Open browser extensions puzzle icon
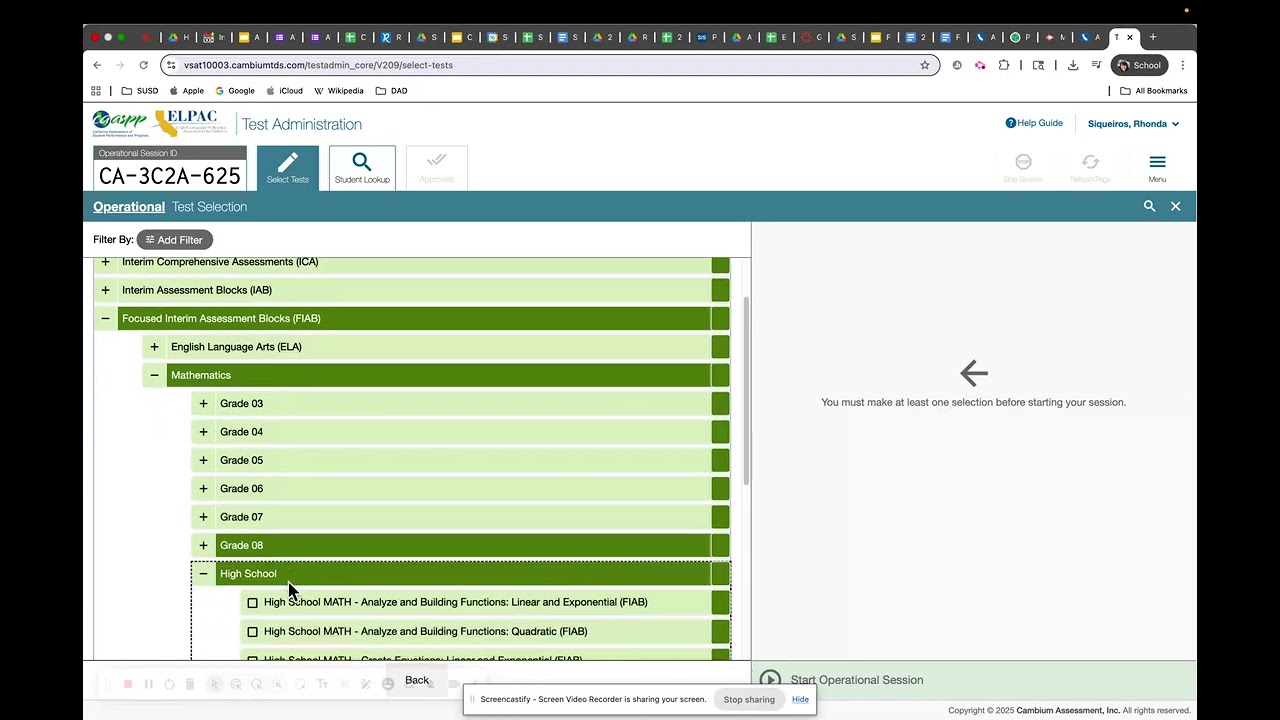1280x720 pixels. [1004, 65]
